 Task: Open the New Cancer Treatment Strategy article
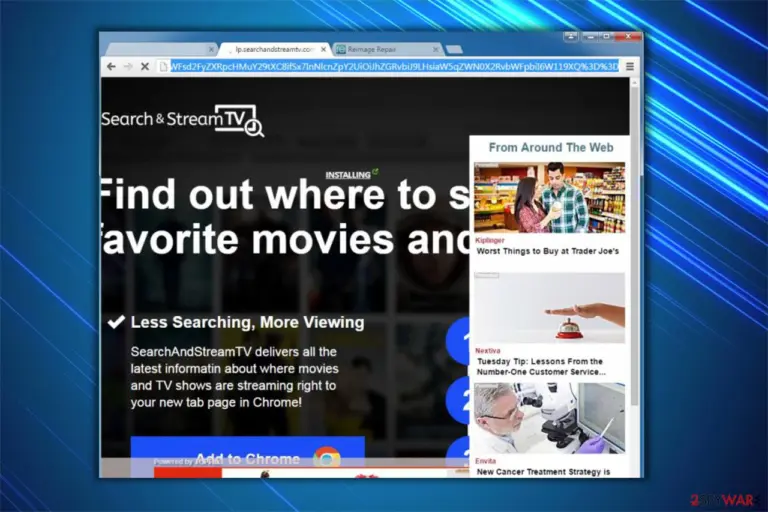tap(543, 472)
